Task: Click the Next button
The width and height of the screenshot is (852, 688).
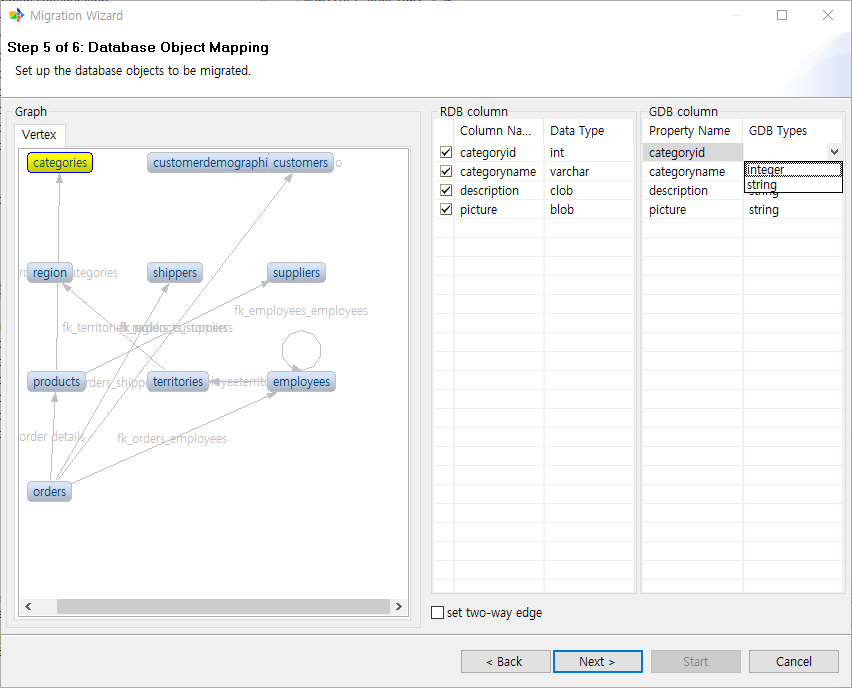Action: pyautogui.click(x=597, y=662)
